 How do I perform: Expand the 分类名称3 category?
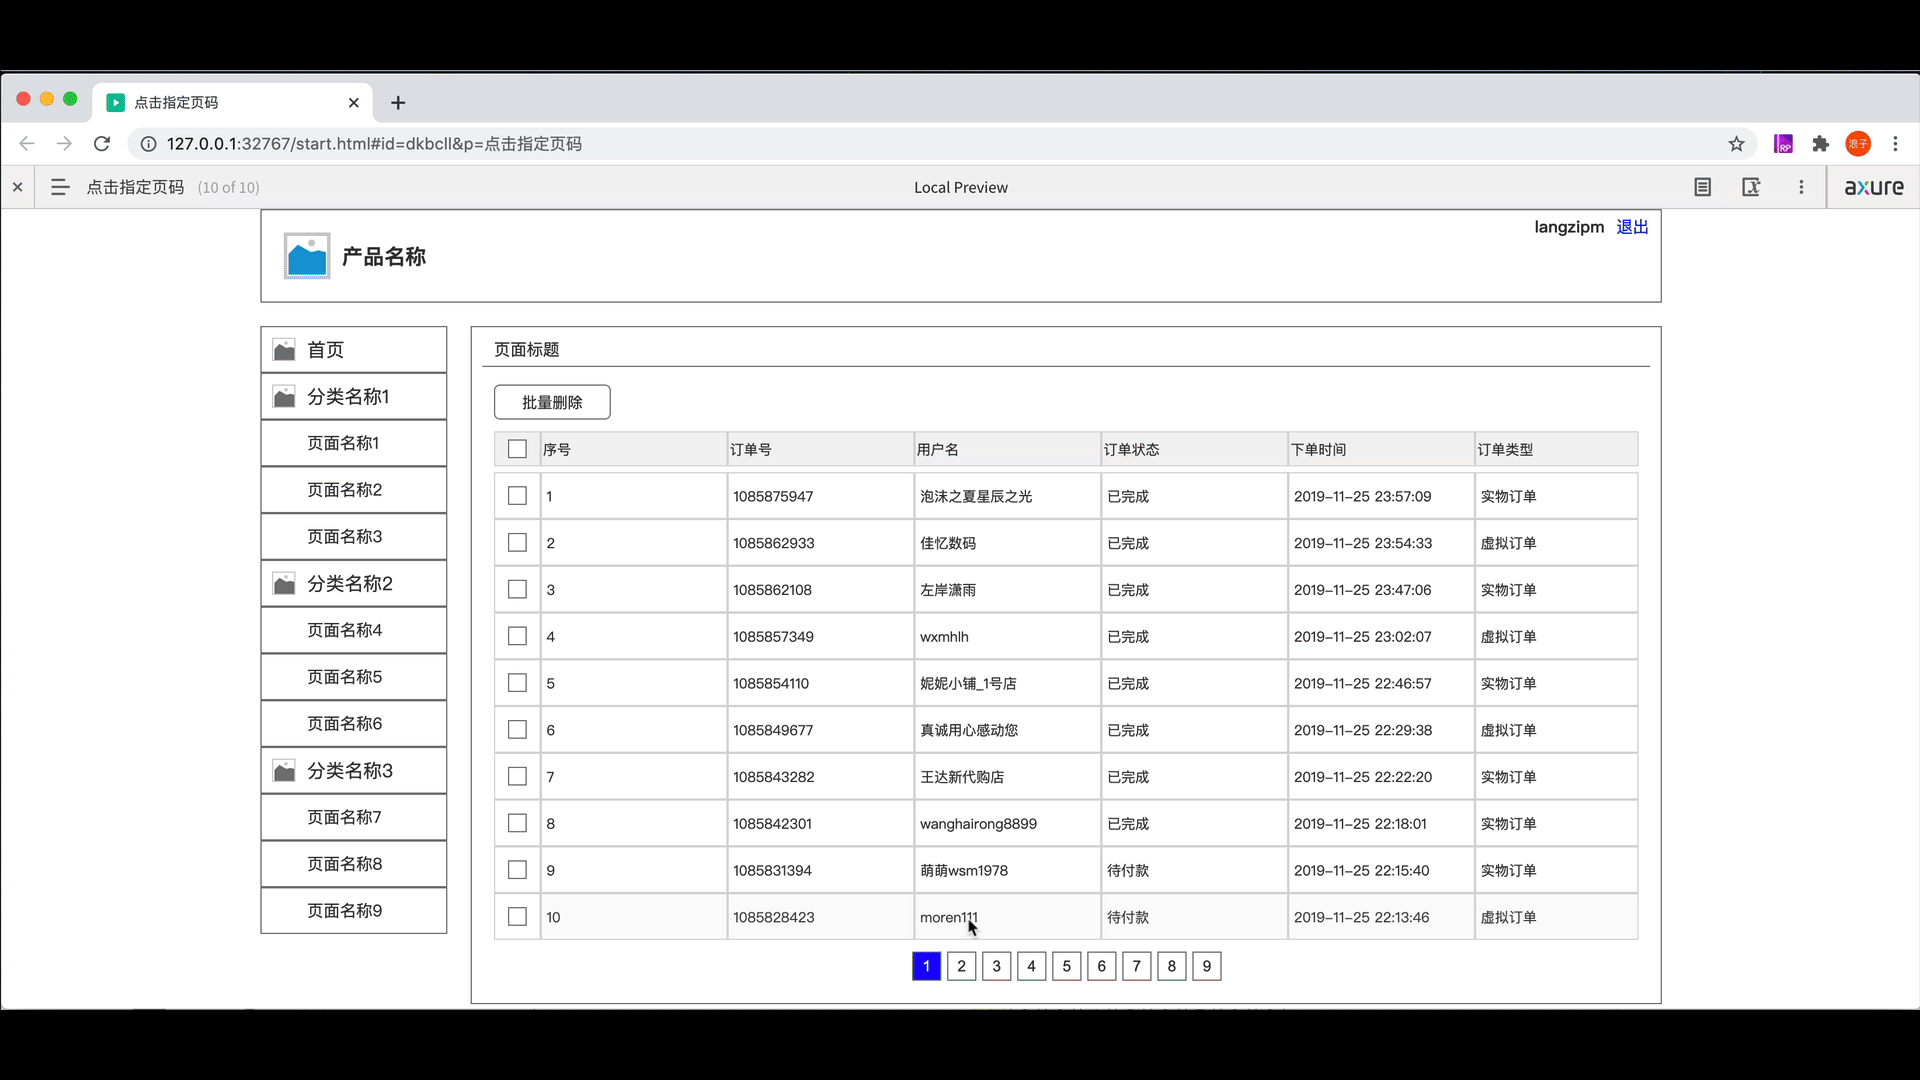[354, 771]
